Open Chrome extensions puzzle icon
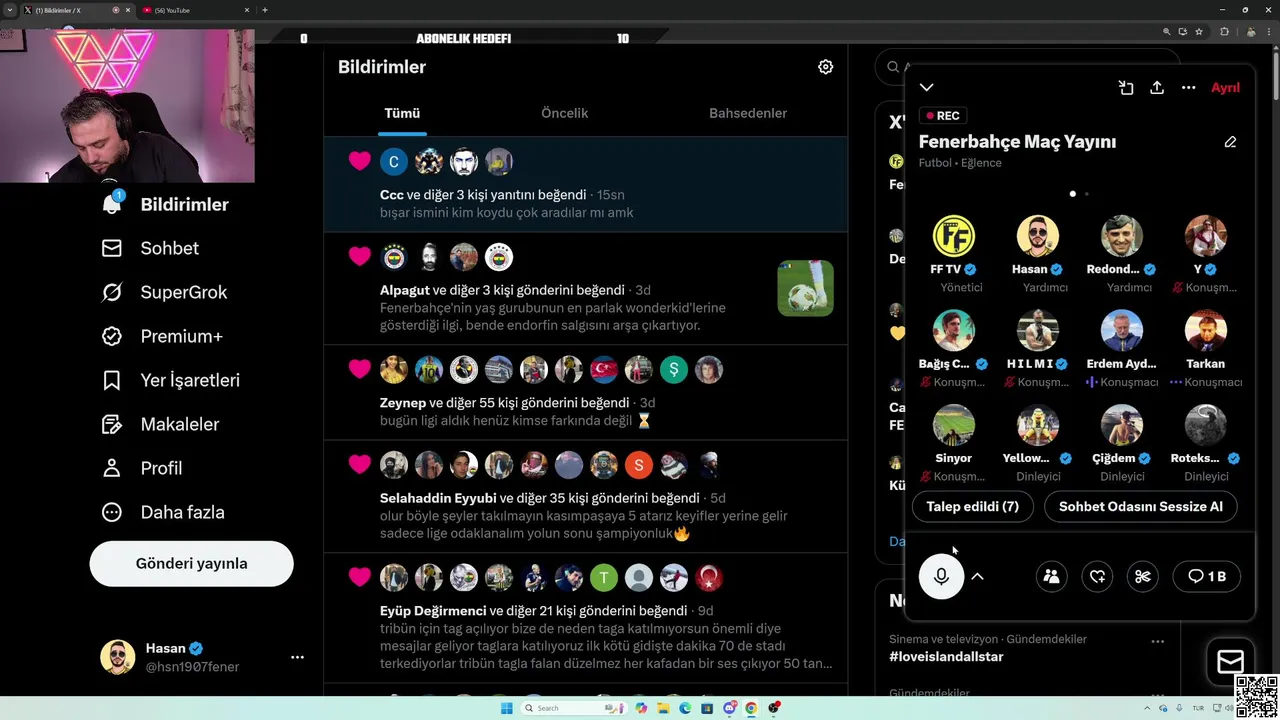1280x720 pixels. (x=1224, y=32)
